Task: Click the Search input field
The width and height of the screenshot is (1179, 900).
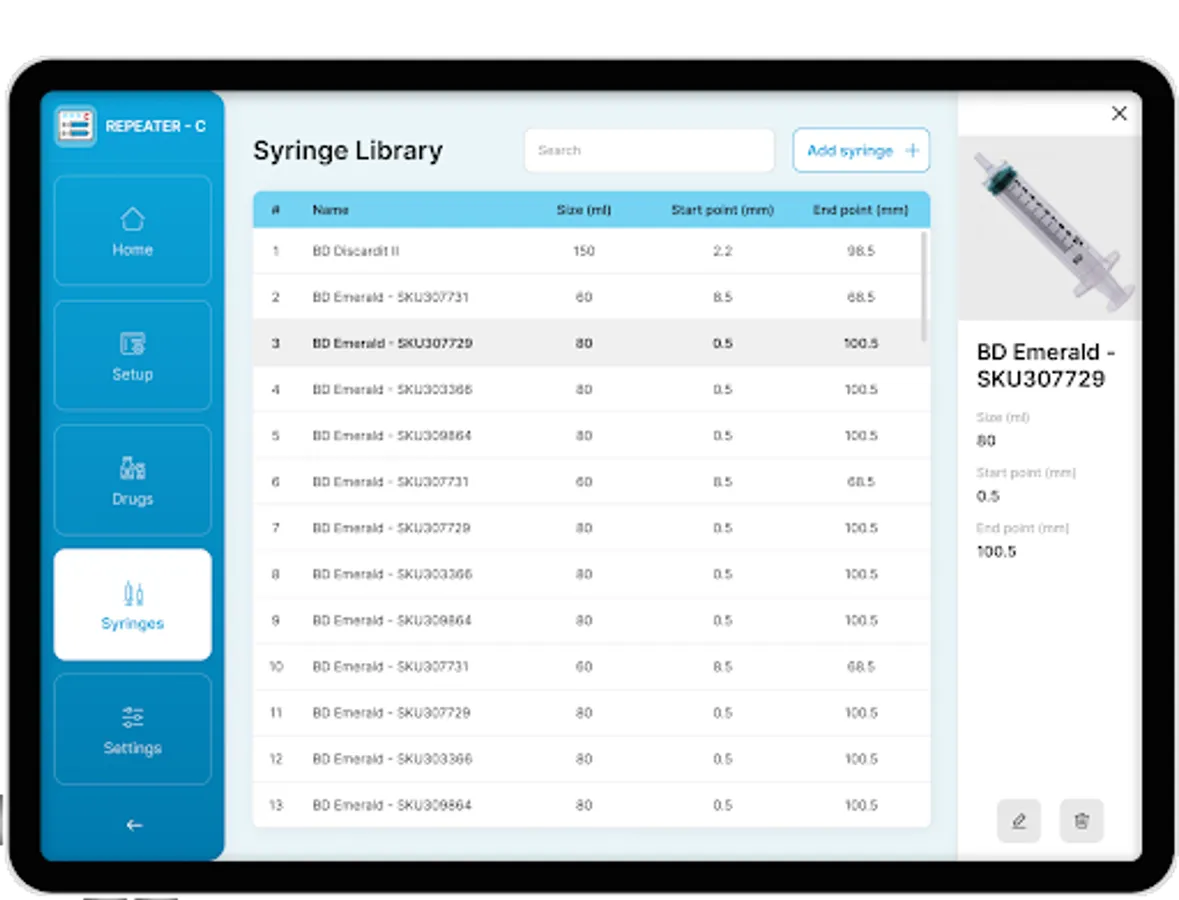Action: tap(649, 150)
